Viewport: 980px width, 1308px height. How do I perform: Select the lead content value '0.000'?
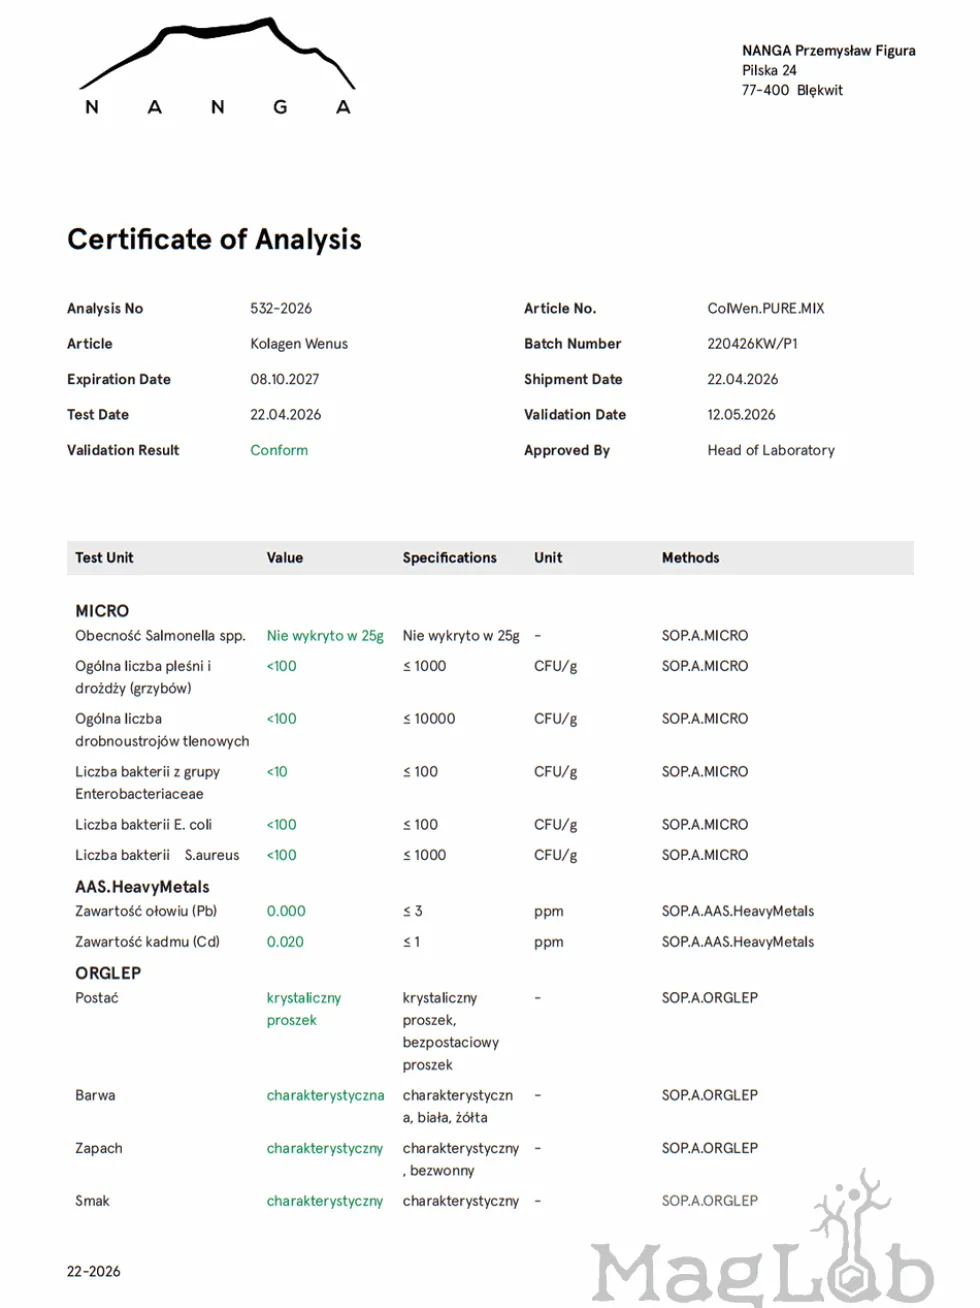pyautogui.click(x=286, y=911)
